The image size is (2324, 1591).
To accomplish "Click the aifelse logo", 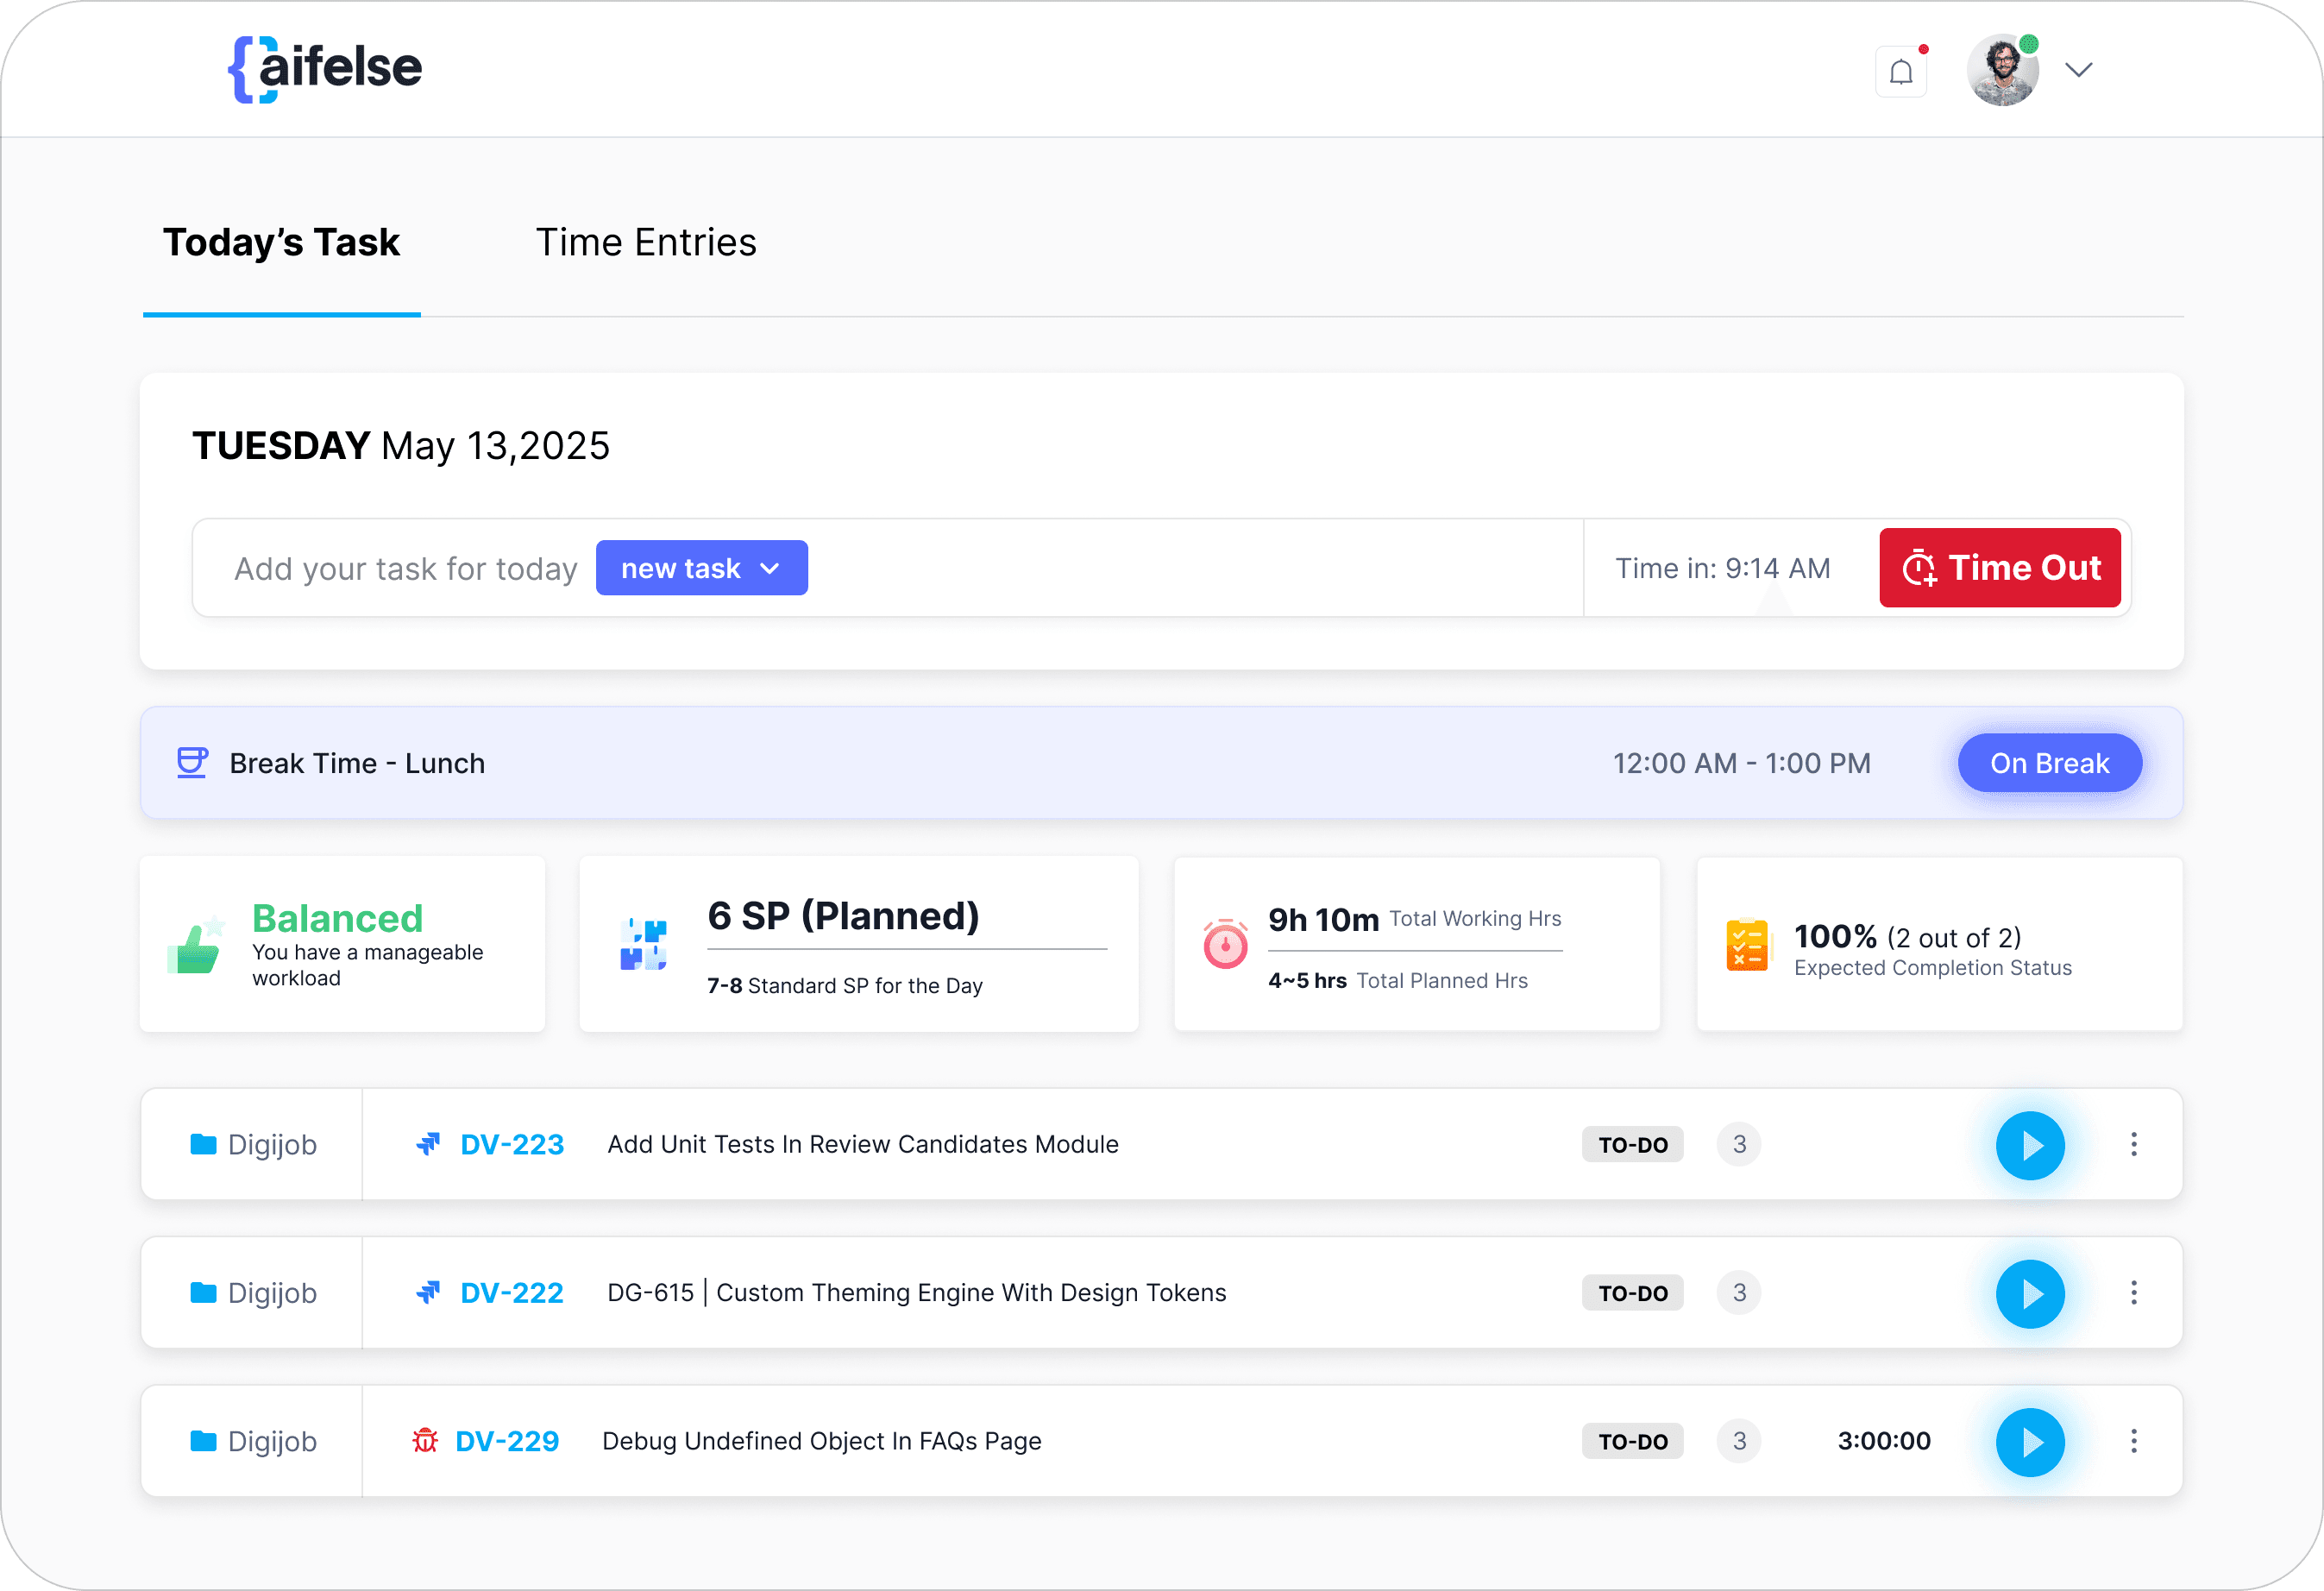I will 325,69.
